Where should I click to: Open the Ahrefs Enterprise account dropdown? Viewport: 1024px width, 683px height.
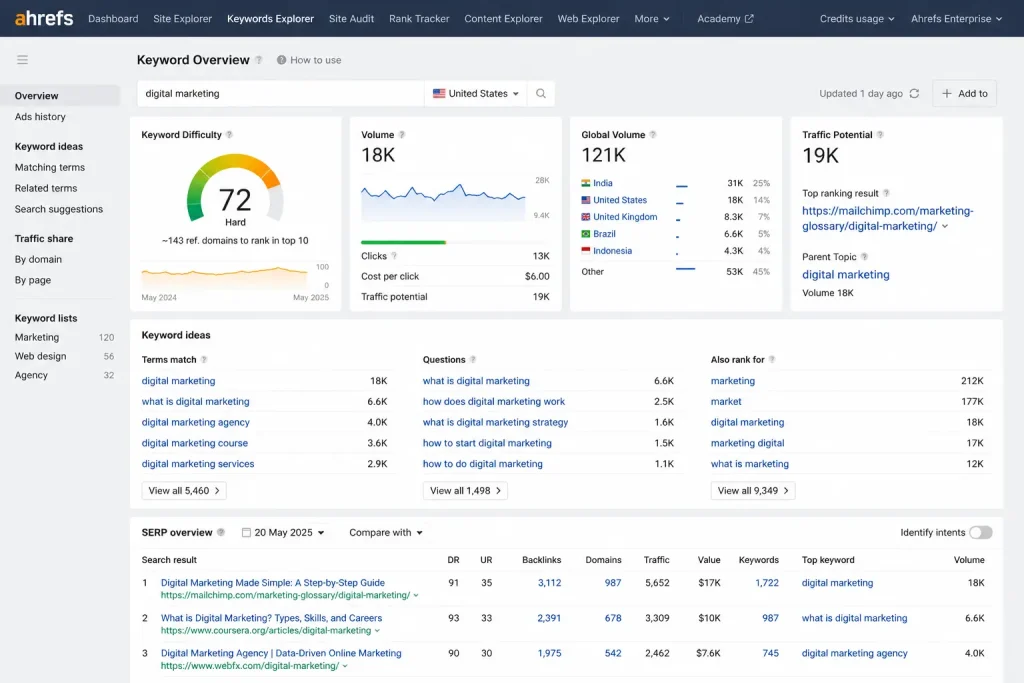(x=956, y=19)
